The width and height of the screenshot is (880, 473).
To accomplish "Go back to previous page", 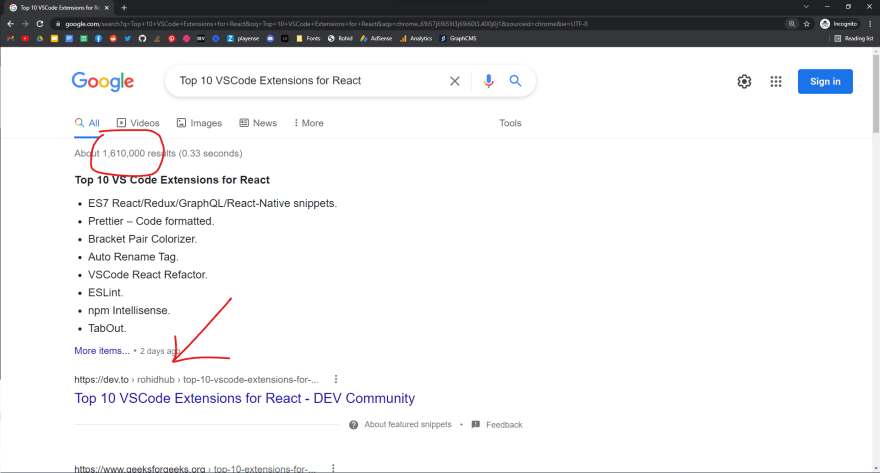I will click(x=11, y=24).
